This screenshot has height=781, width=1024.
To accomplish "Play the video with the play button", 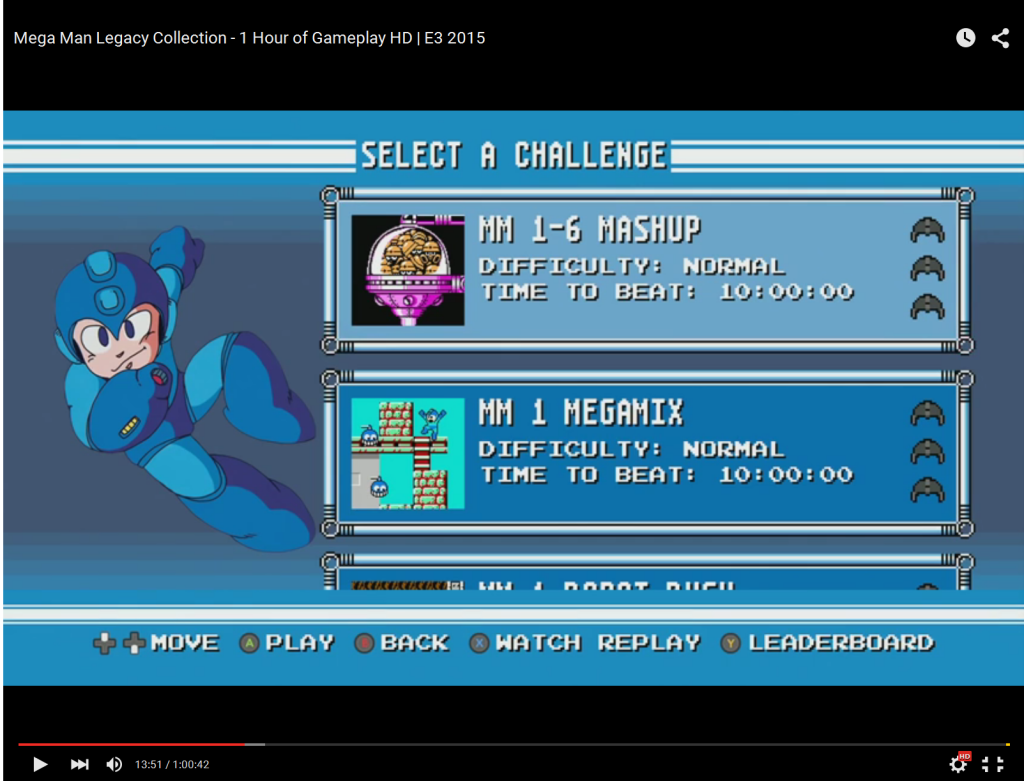I will coord(40,764).
